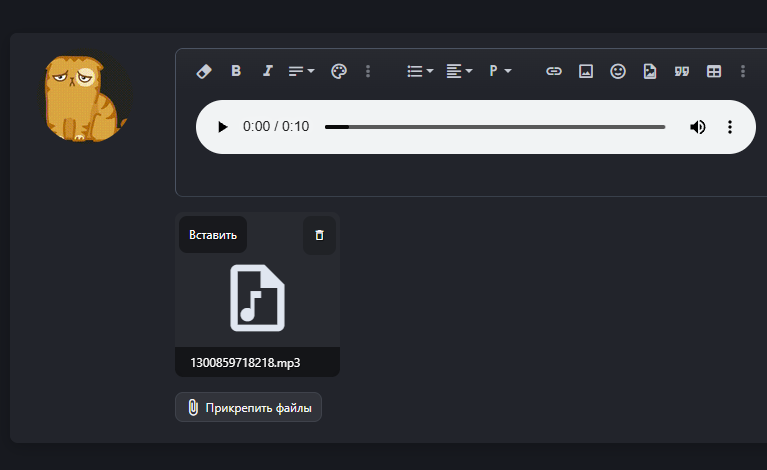Click the audio progress seek bar

pyautogui.click(x=495, y=127)
